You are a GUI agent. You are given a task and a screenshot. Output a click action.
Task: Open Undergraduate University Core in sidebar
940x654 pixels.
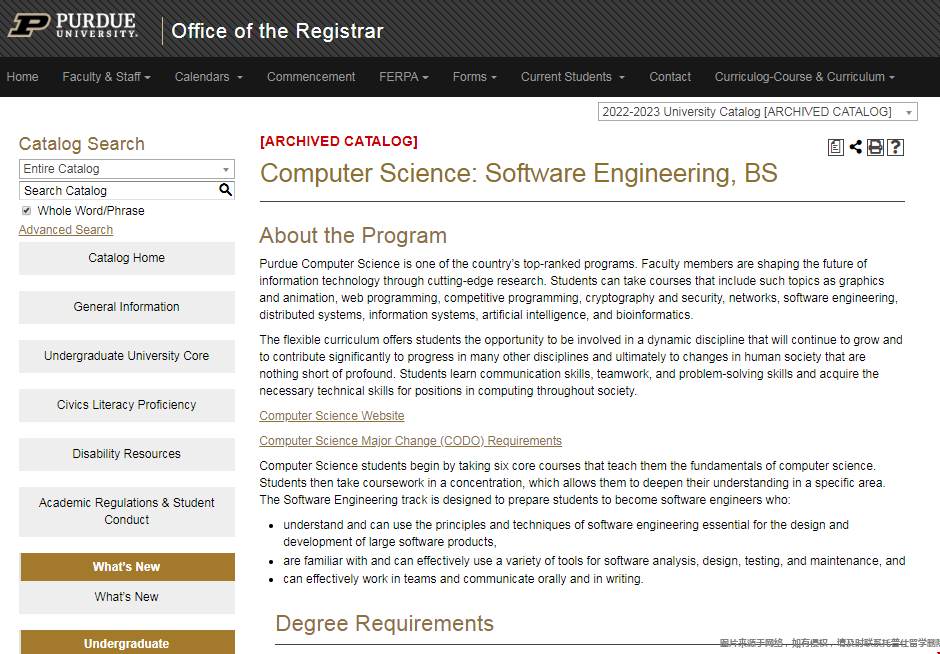click(126, 357)
